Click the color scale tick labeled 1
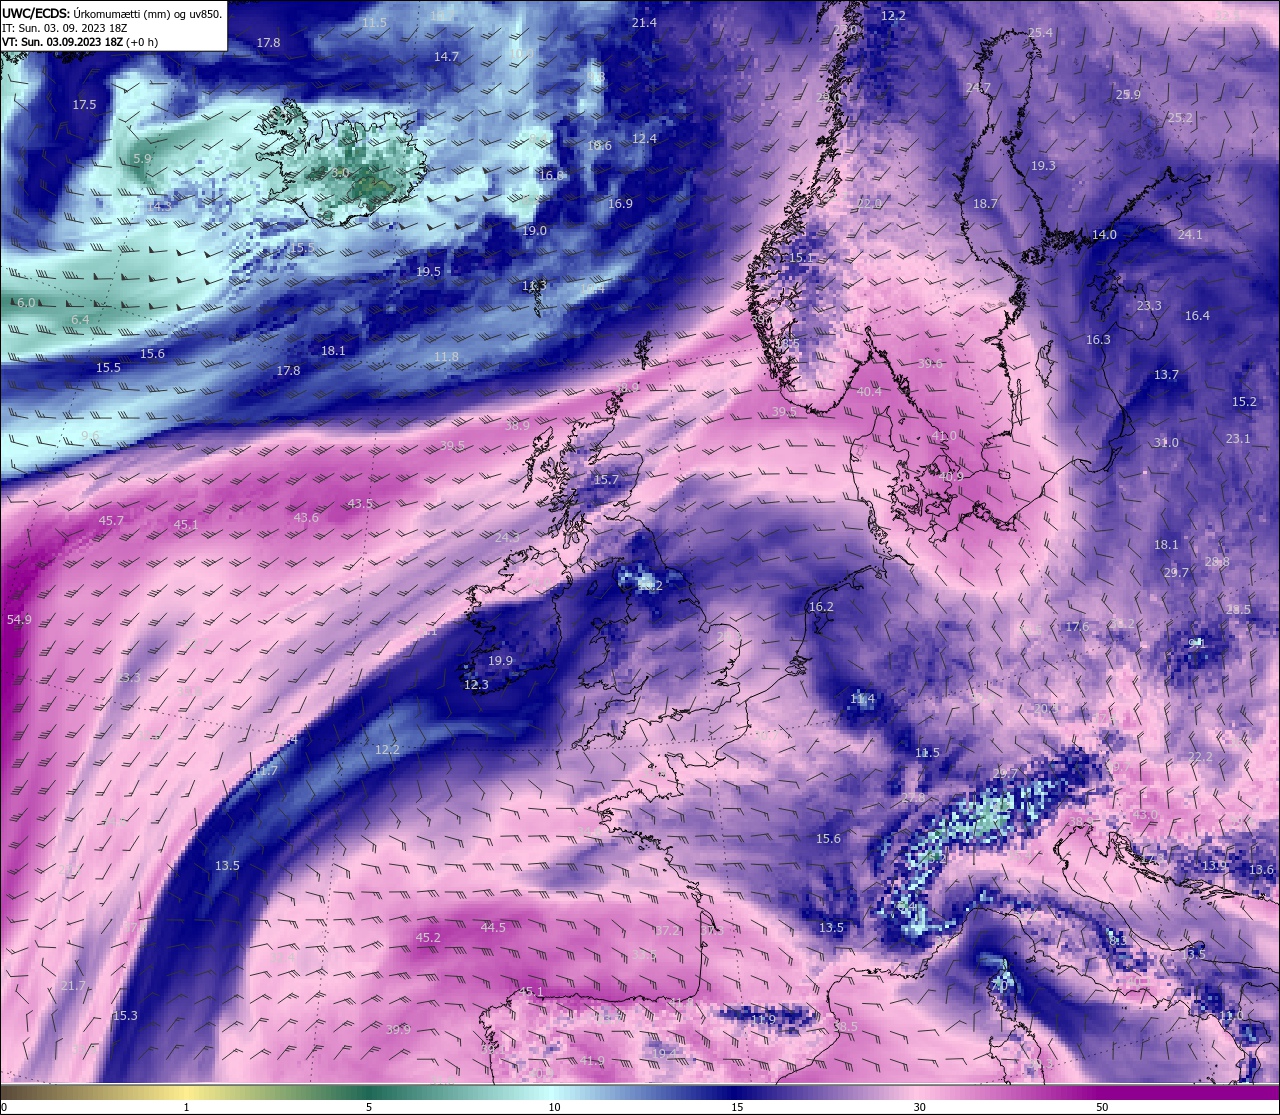 click(186, 1107)
